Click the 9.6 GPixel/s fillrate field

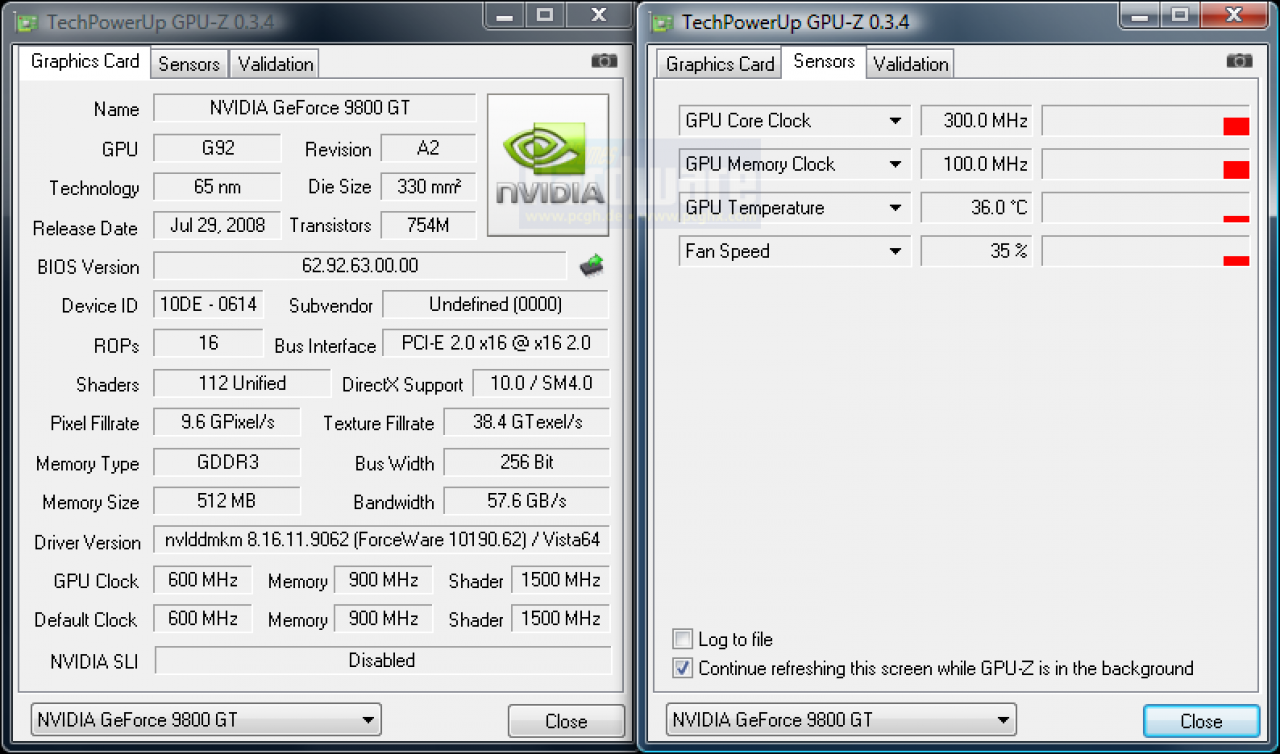(227, 422)
